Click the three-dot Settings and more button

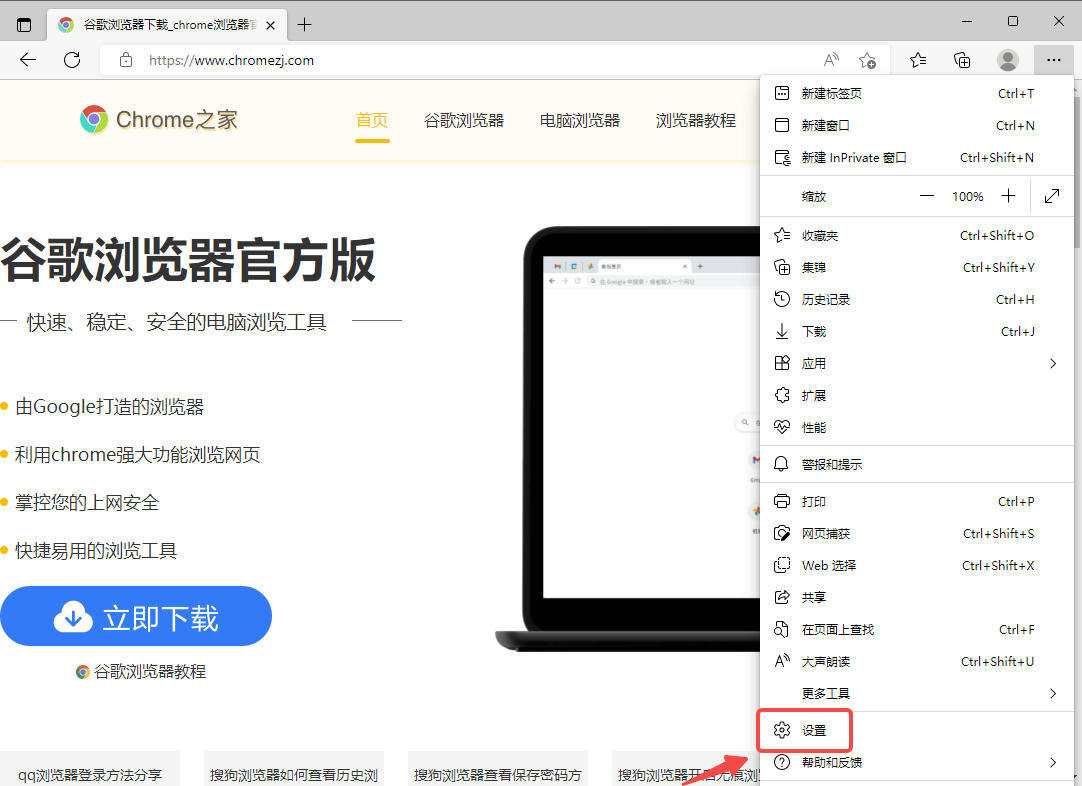pos(1054,60)
